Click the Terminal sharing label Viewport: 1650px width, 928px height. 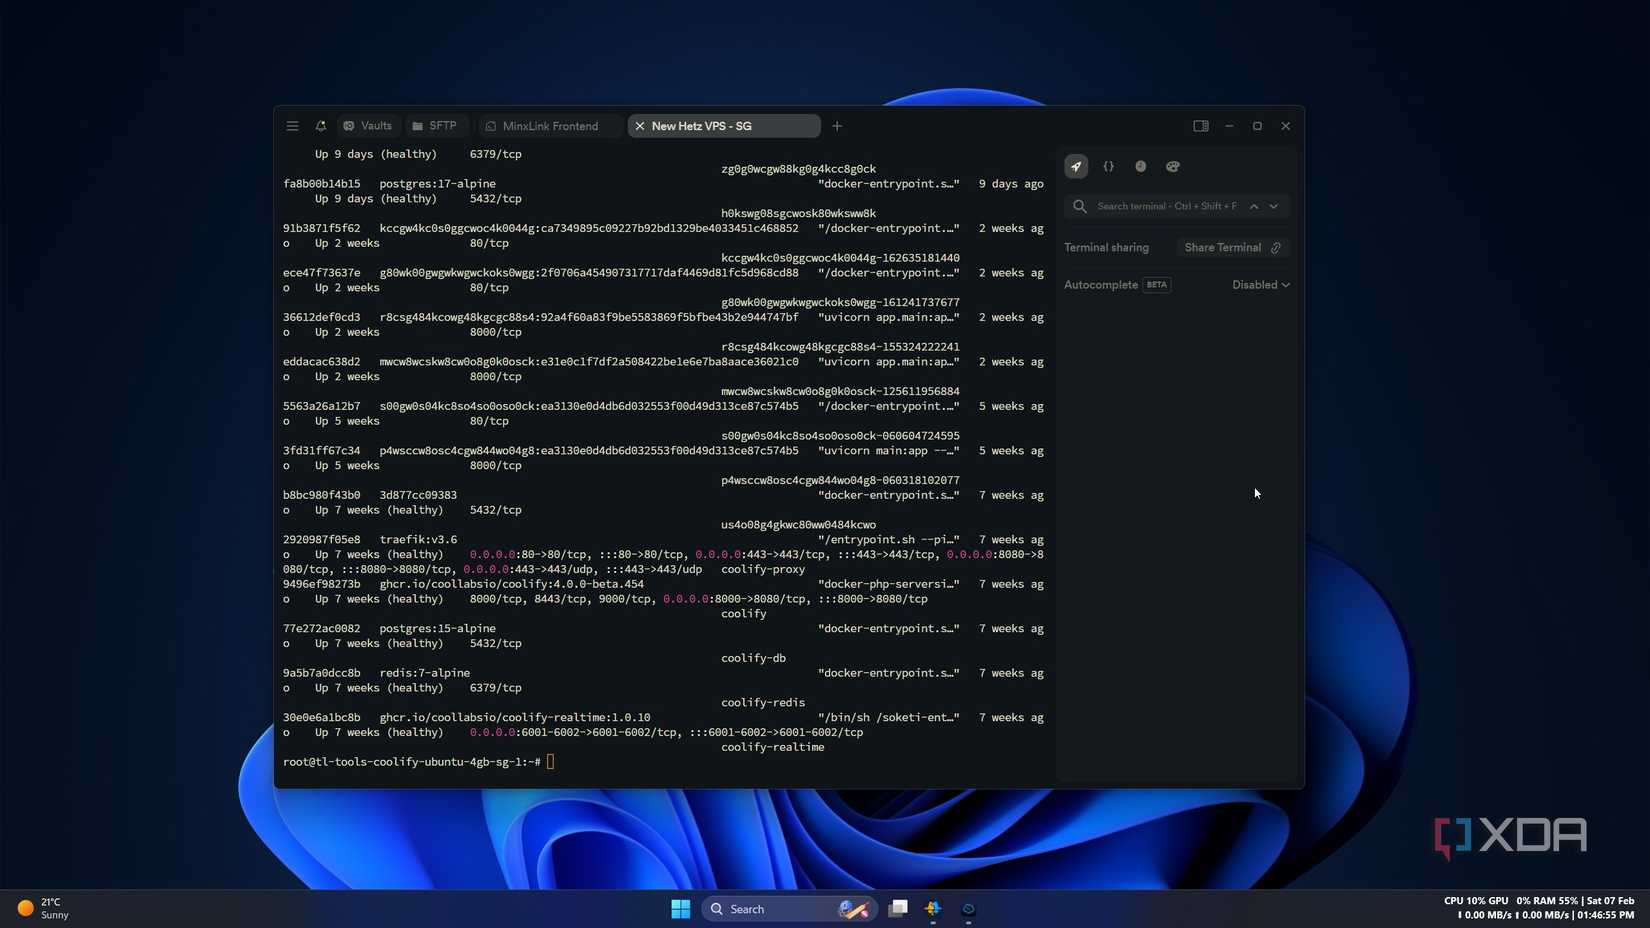point(1106,248)
